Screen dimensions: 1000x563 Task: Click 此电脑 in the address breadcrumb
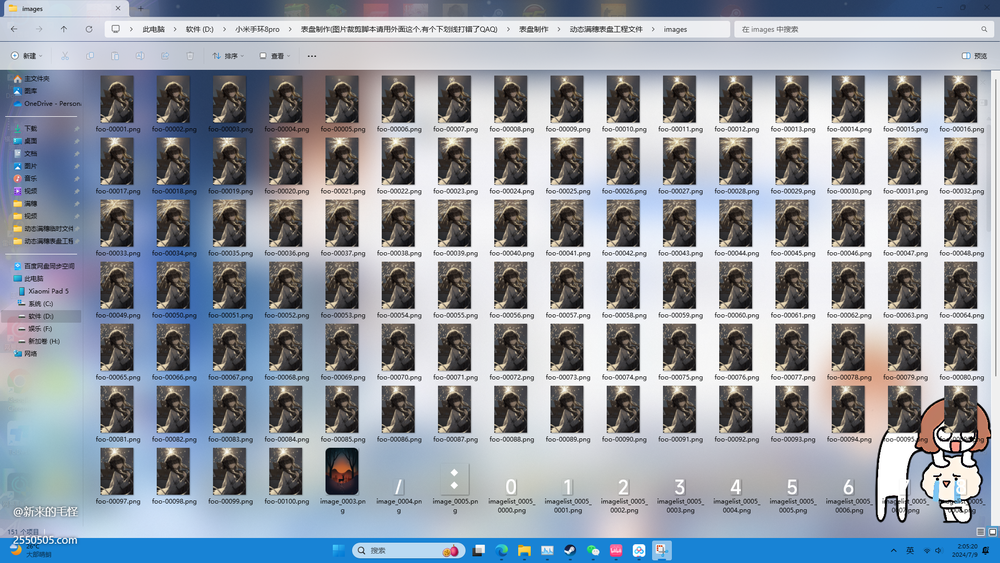point(155,29)
